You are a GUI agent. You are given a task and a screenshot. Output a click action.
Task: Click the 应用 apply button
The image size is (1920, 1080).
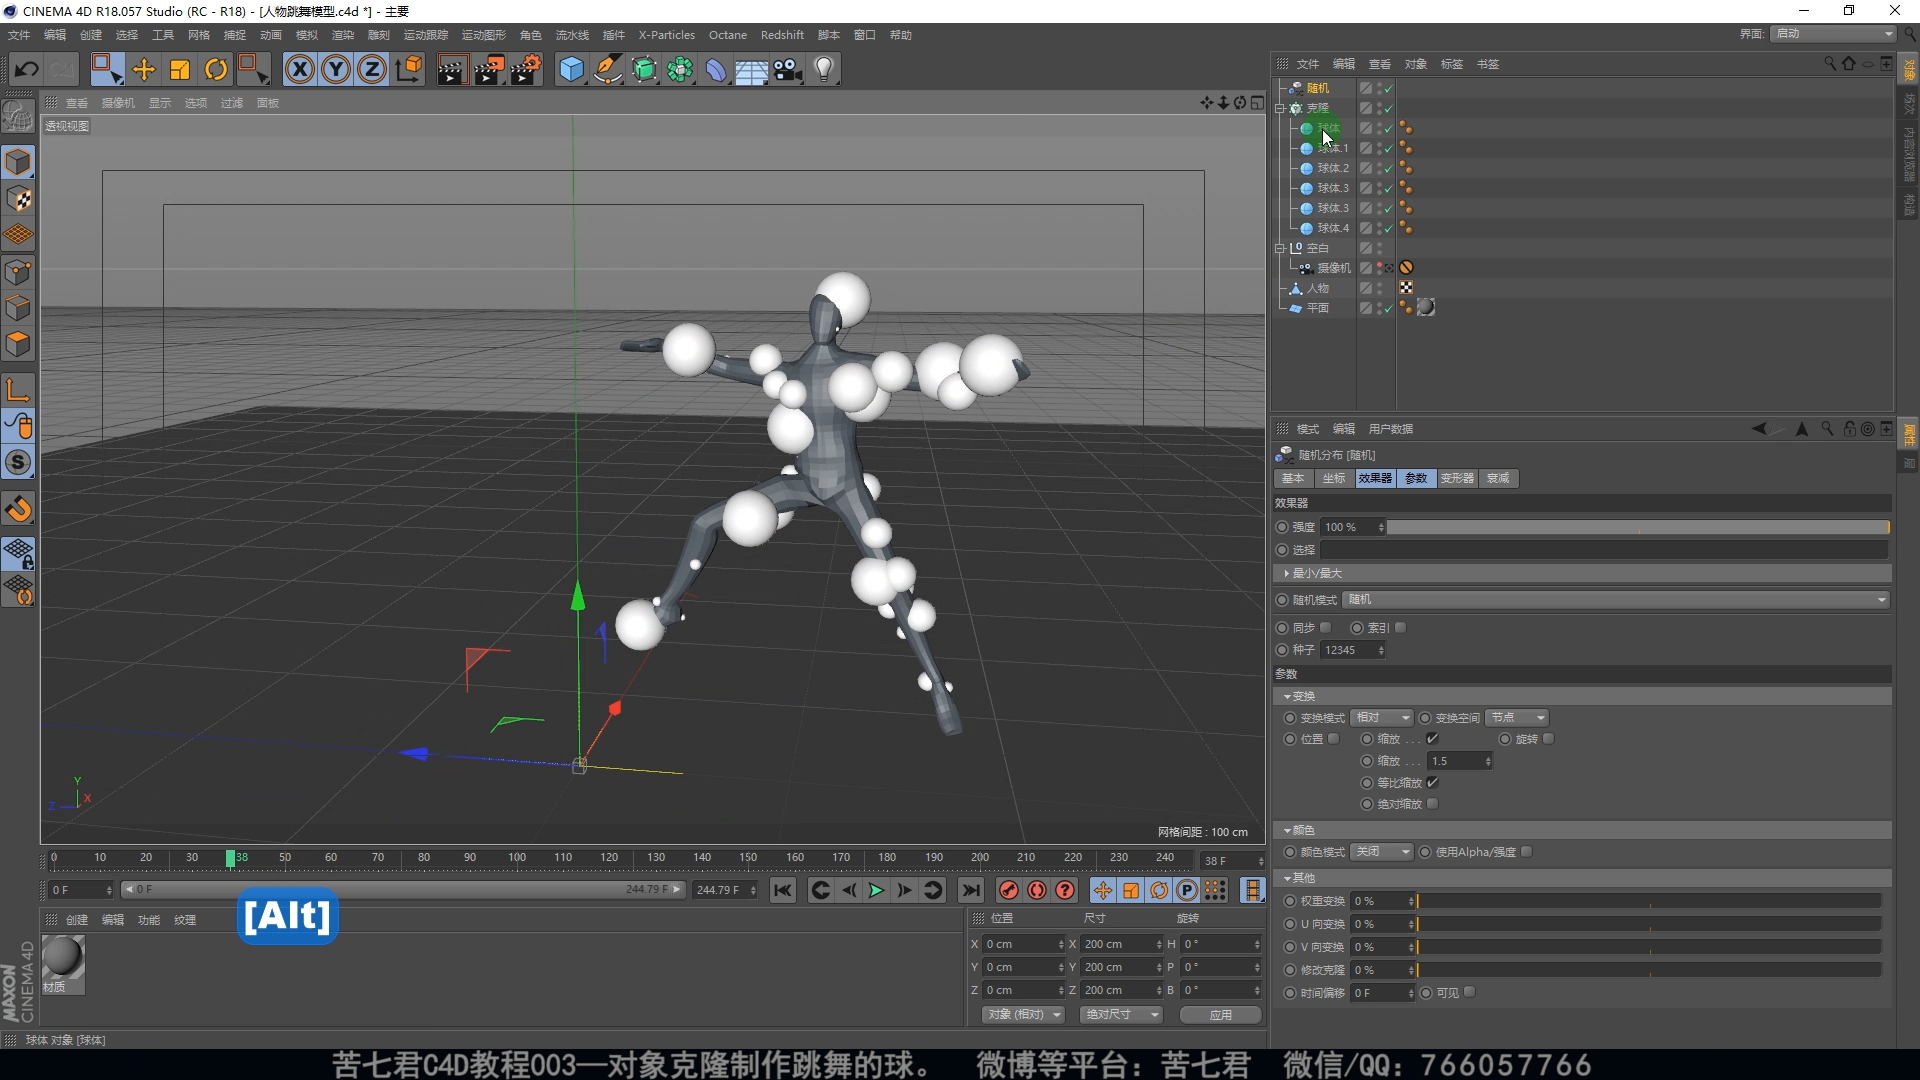click(1220, 1014)
